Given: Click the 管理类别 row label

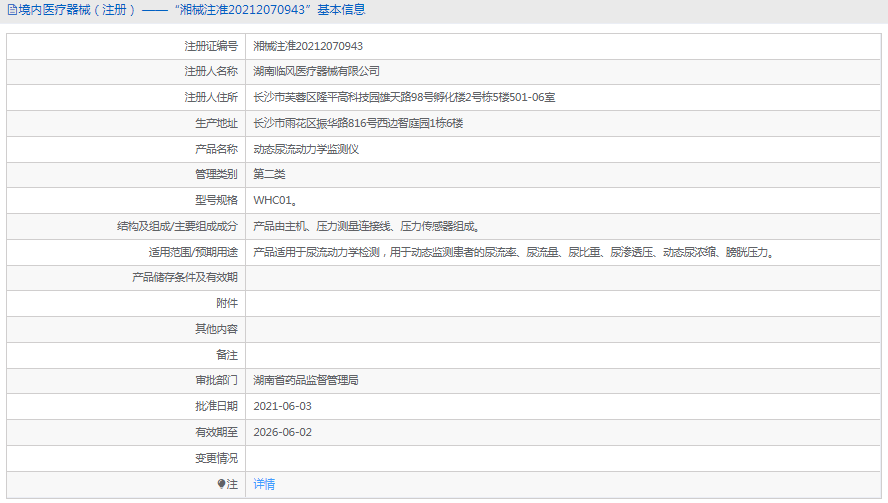Looking at the screenshot, I should pos(216,174).
